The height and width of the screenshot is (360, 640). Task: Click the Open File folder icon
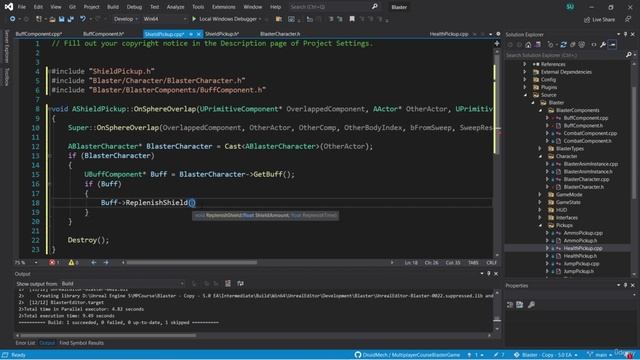coord(52,19)
